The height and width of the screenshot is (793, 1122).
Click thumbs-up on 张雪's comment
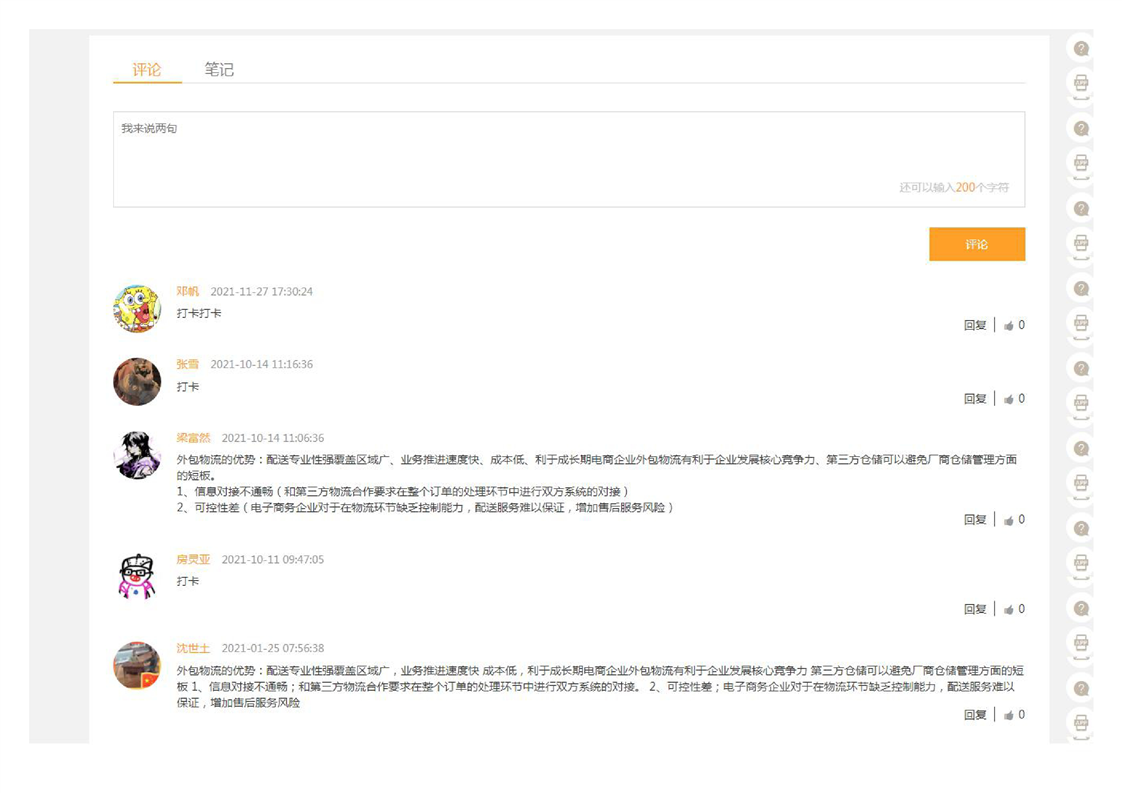1009,399
